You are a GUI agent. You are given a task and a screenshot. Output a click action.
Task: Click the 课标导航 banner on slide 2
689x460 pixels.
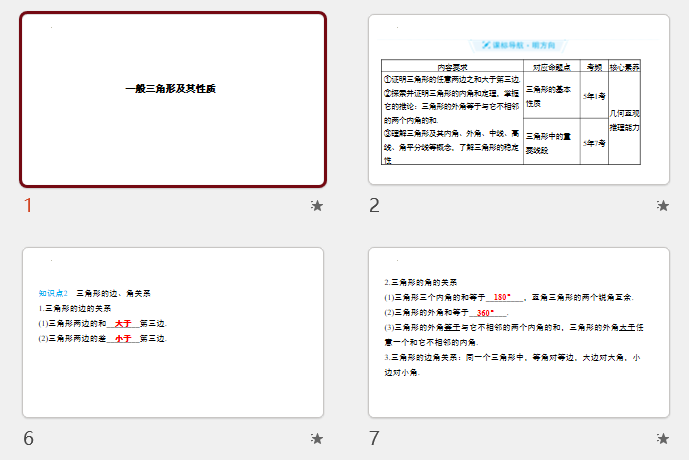pos(518,46)
